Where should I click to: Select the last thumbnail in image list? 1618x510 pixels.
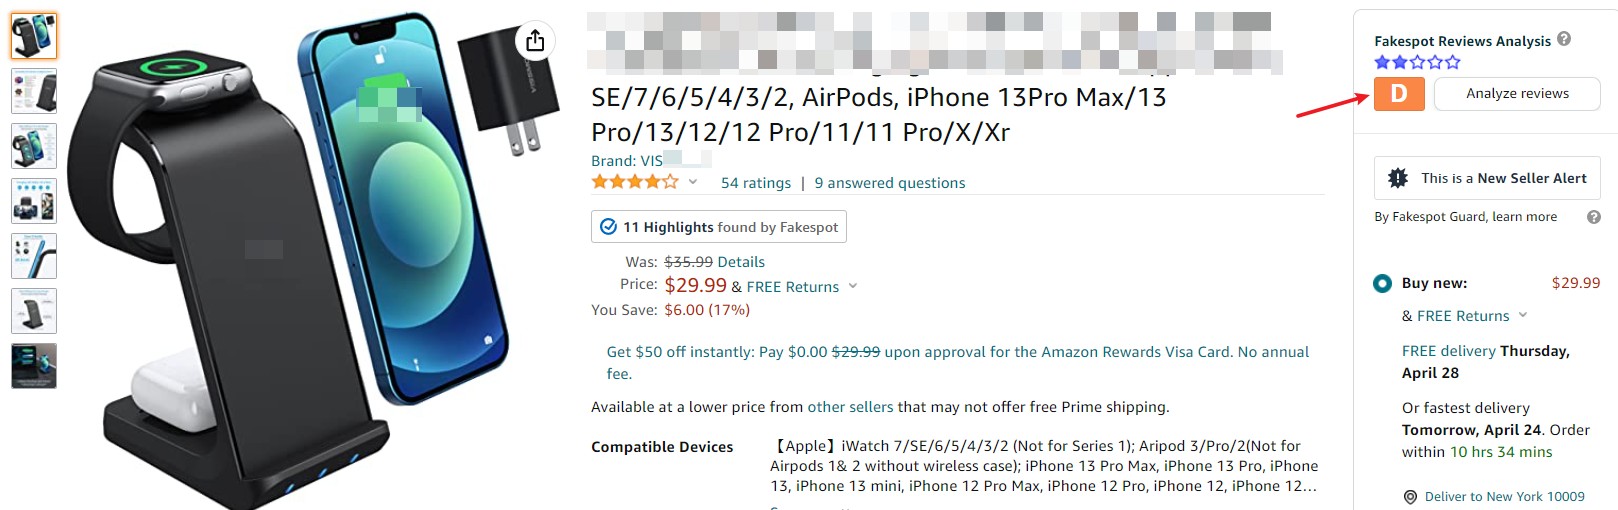click(34, 366)
